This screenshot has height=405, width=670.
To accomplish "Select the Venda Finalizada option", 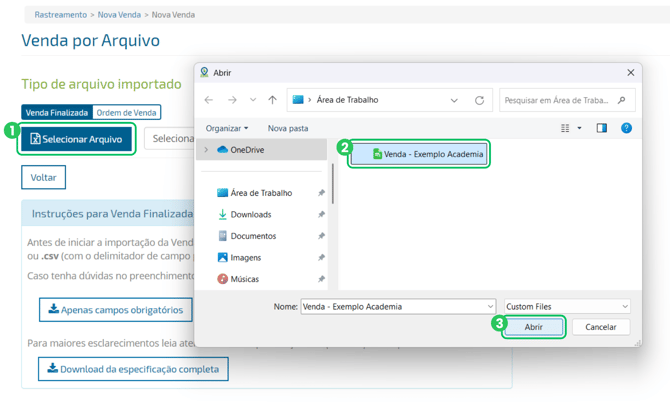I will click(x=57, y=113).
